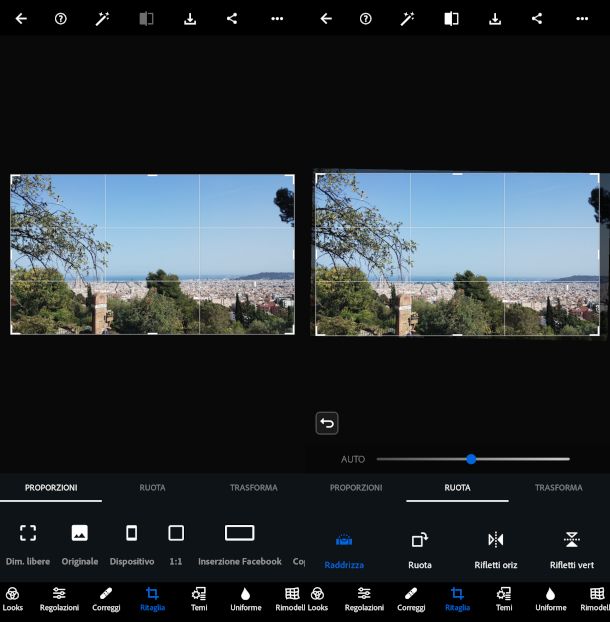The height and width of the screenshot is (622, 610).
Task: Open the three-dot more menu in the right screen
Action: click(x=582, y=19)
